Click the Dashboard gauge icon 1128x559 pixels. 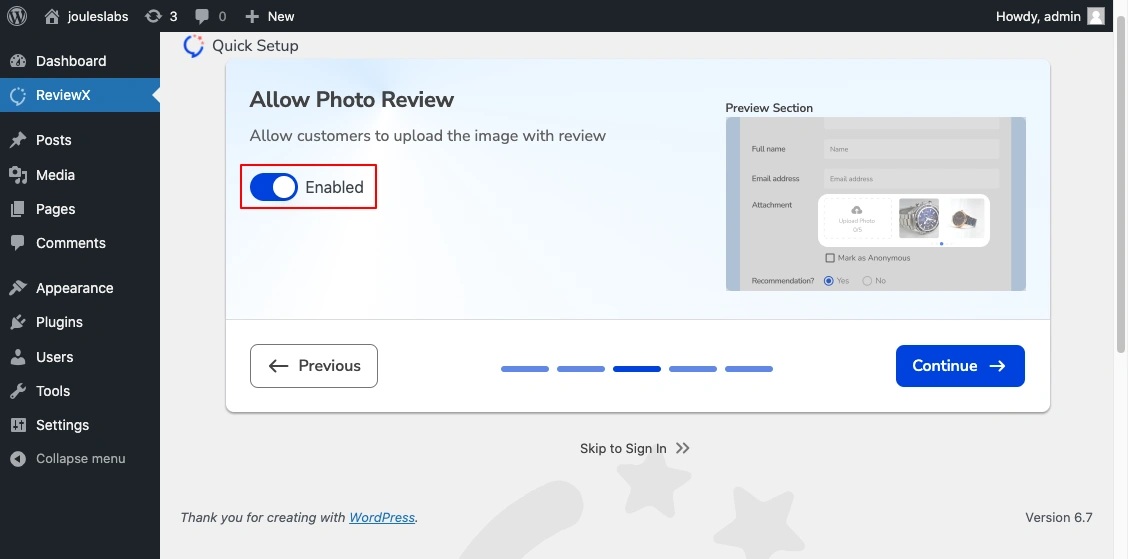[x=18, y=61]
